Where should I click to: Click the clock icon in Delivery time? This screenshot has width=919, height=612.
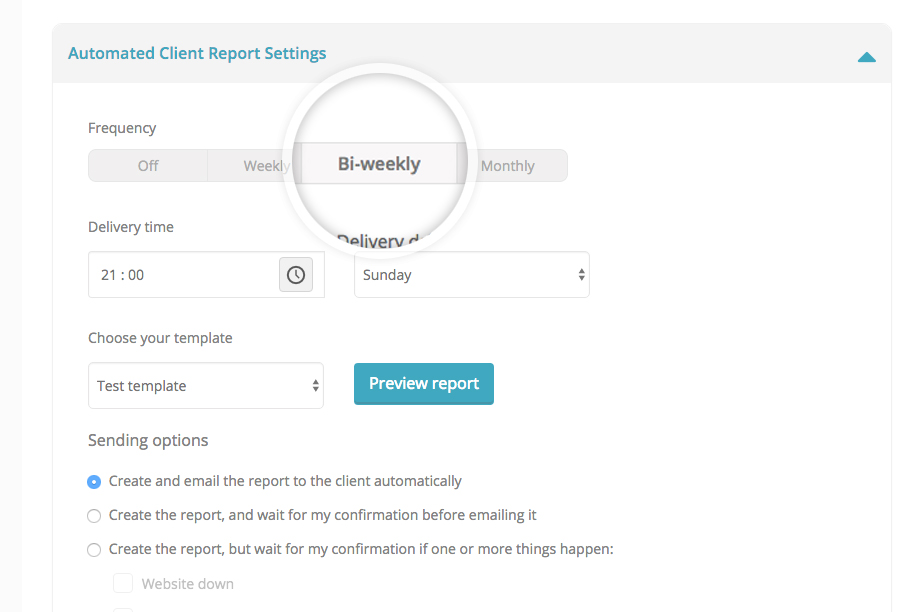click(295, 275)
